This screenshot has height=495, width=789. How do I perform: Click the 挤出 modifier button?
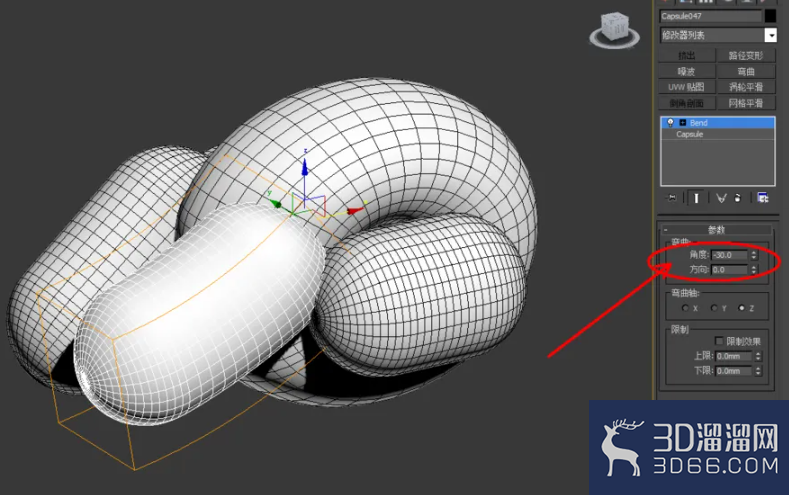click(686, 55)
